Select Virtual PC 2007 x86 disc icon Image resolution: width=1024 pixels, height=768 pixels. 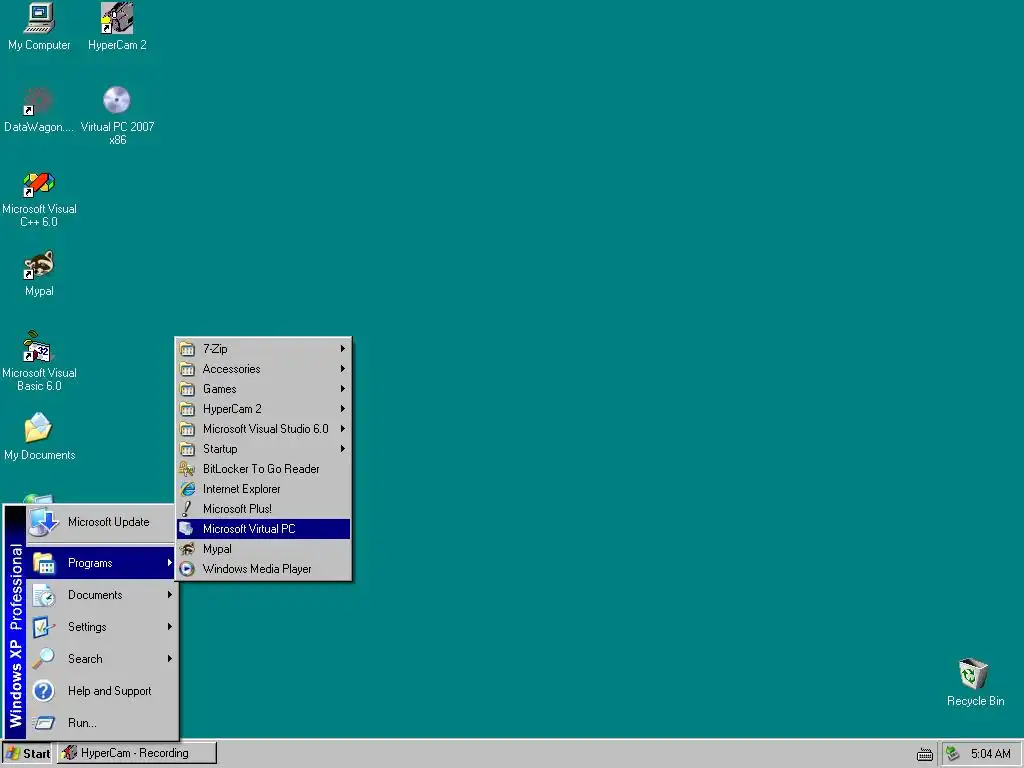click(117, 101)
